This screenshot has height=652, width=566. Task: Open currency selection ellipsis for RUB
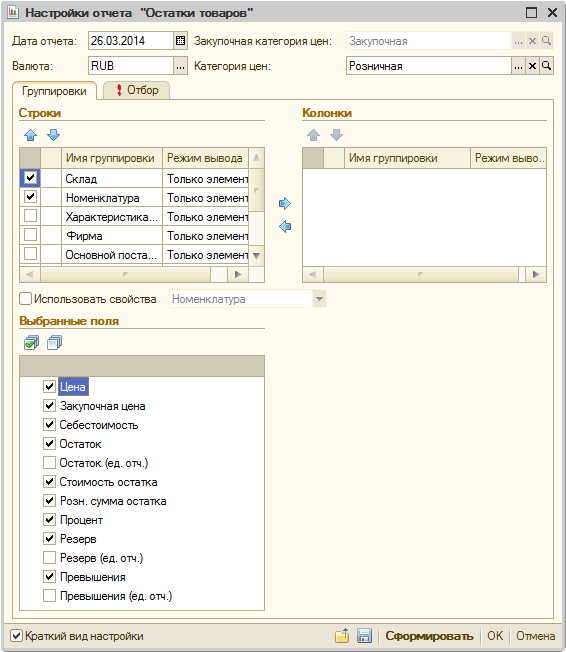180,66
